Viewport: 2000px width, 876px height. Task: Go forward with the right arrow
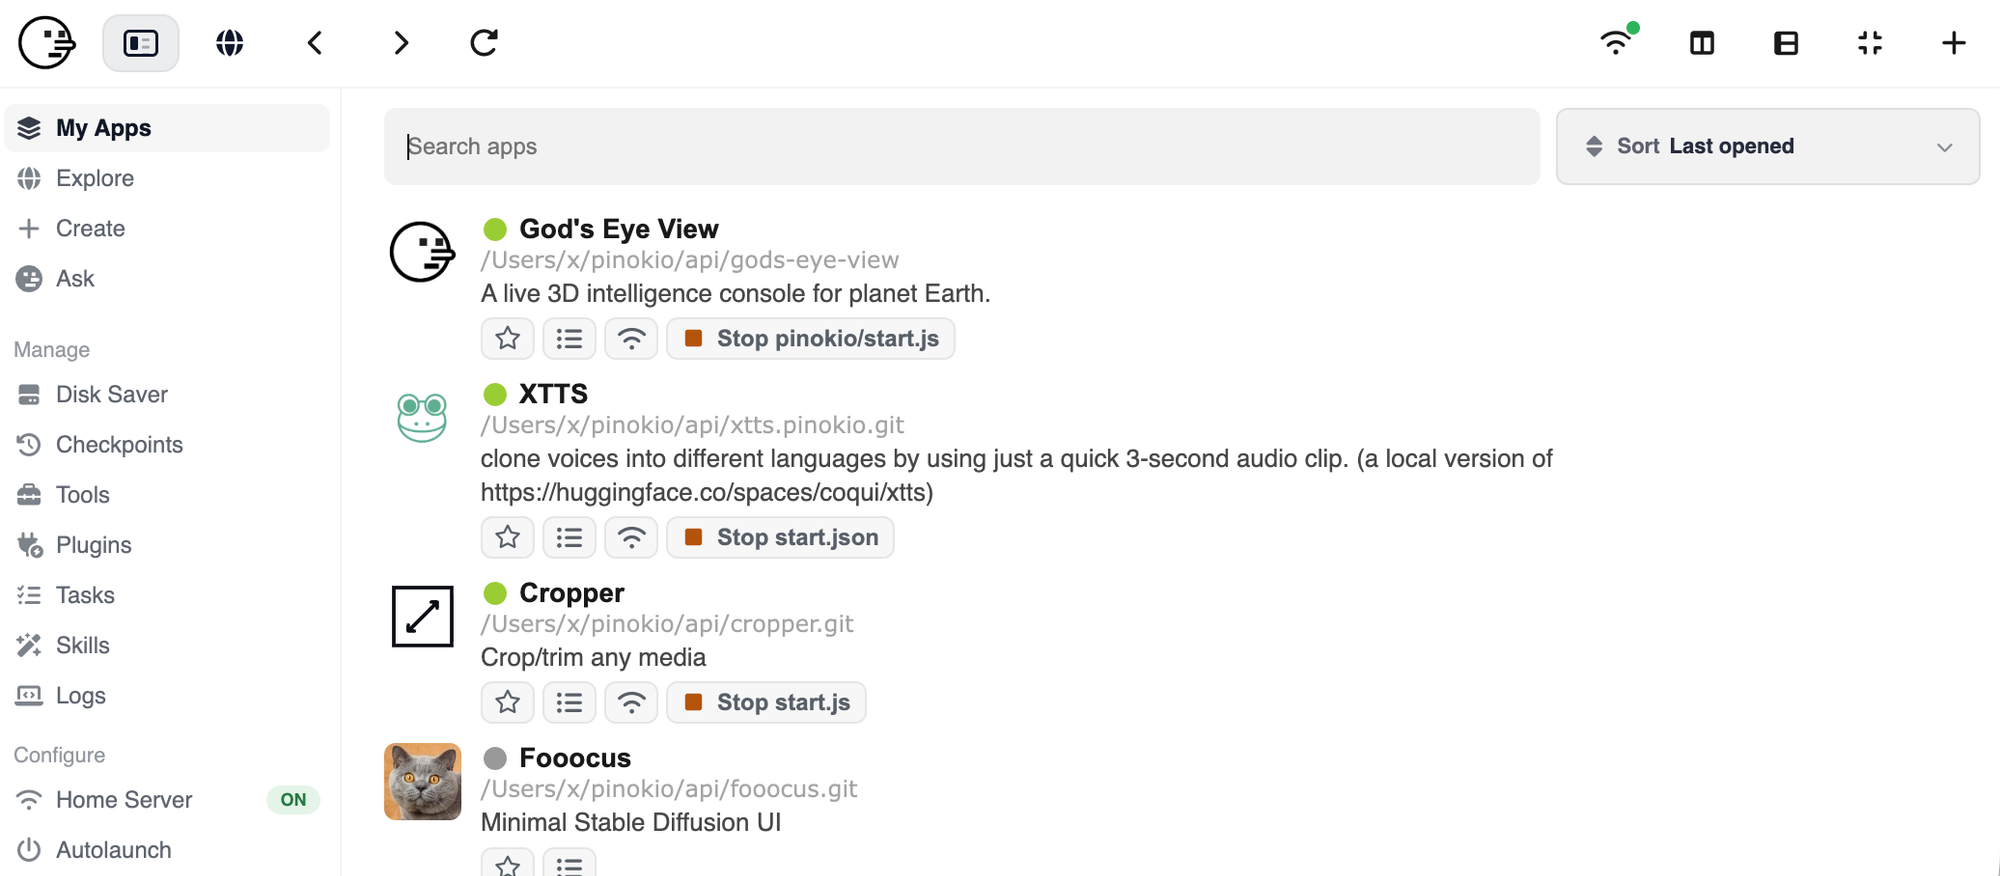tap(401, 43)
